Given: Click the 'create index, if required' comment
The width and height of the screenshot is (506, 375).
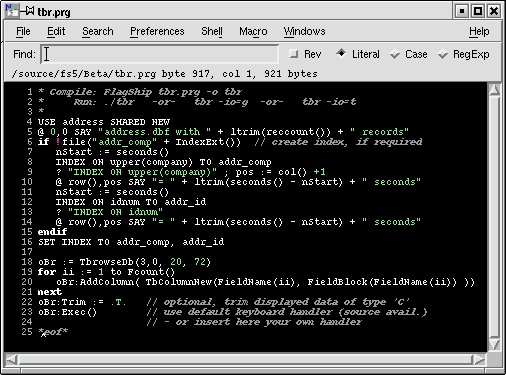Looking at the screenshot, I should coord(338,142).
